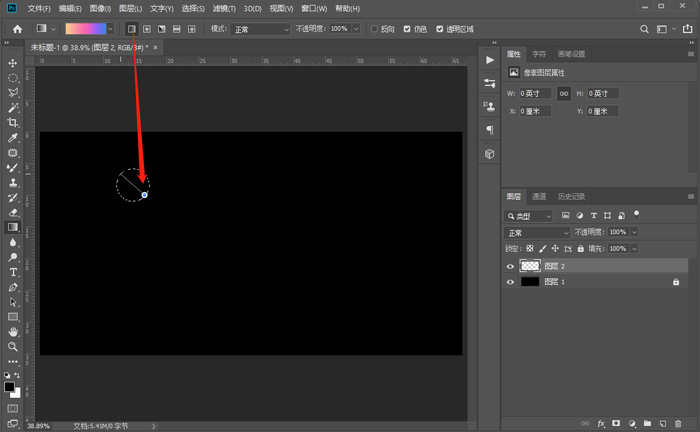Image resolution: width=700 pixels, height=432 pixels.
Task: Select the Hand tool
Action: 13,332
